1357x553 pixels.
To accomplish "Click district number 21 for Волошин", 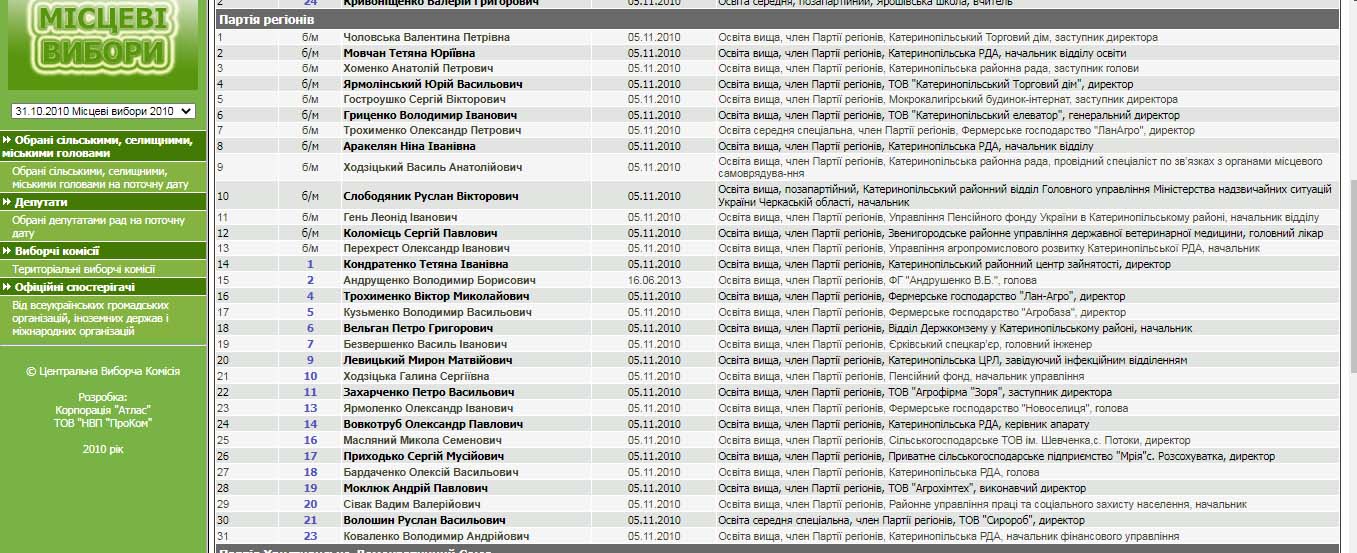I will tap(310, 520).
